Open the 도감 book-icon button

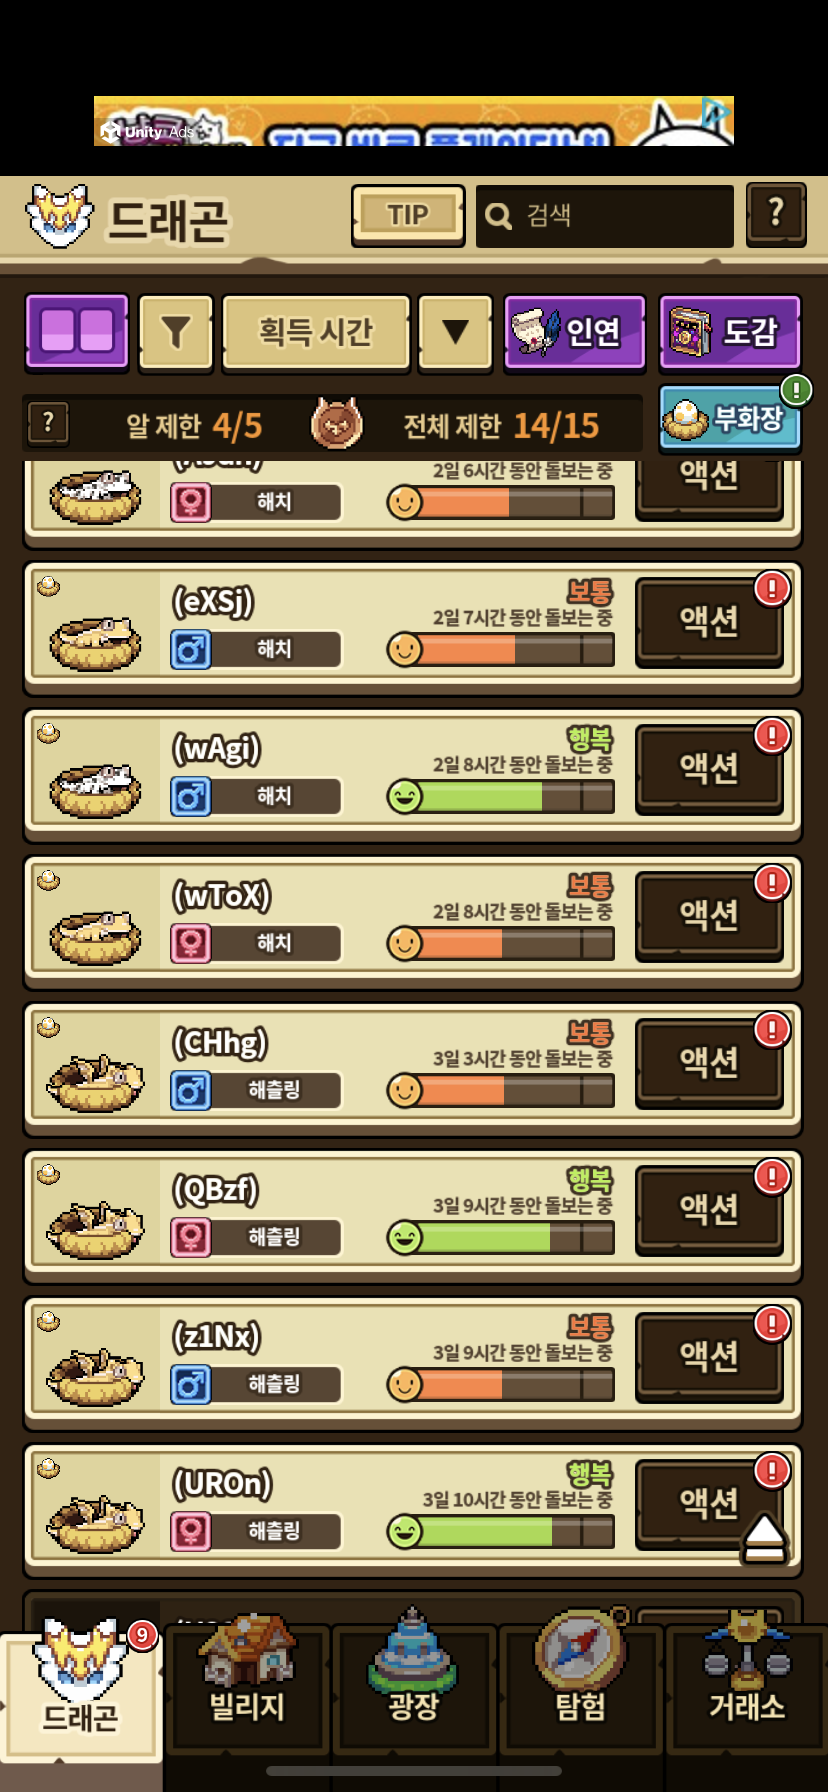tap(730, 333)
